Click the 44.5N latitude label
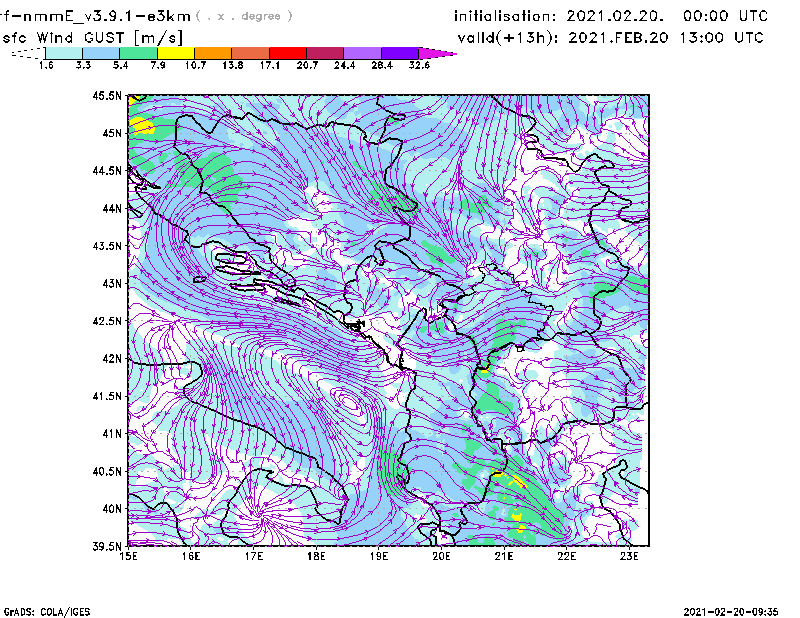800x618 pixels. click(107, 170)
